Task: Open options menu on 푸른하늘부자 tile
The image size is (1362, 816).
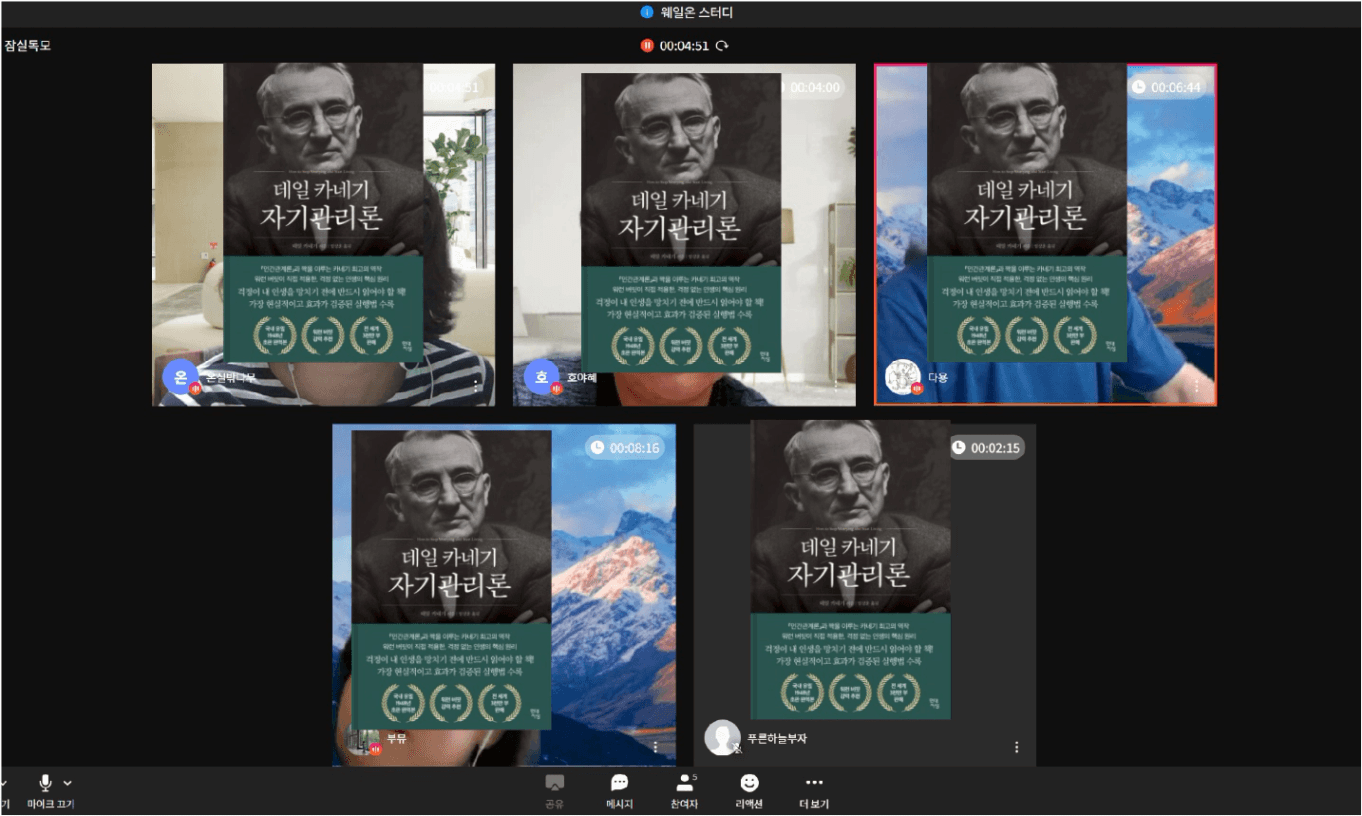Action: coord(1017,746)
